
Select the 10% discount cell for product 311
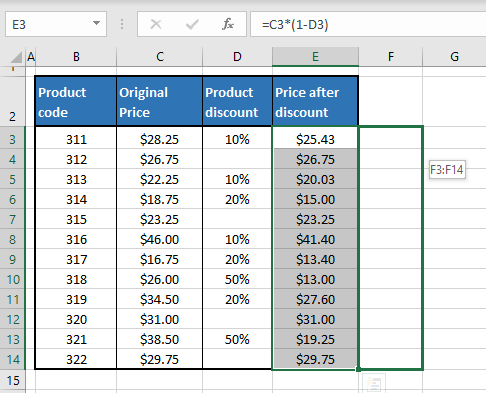coord(237,139)
